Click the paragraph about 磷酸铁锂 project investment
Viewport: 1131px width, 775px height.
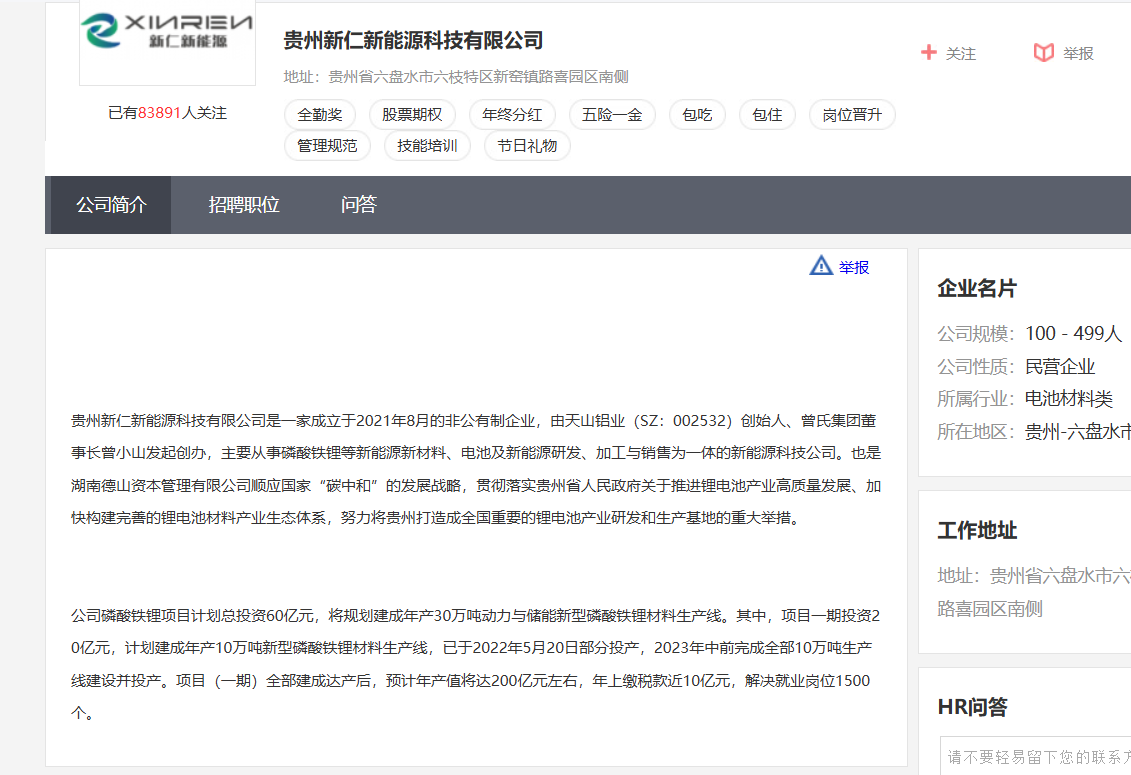(475, 664)
